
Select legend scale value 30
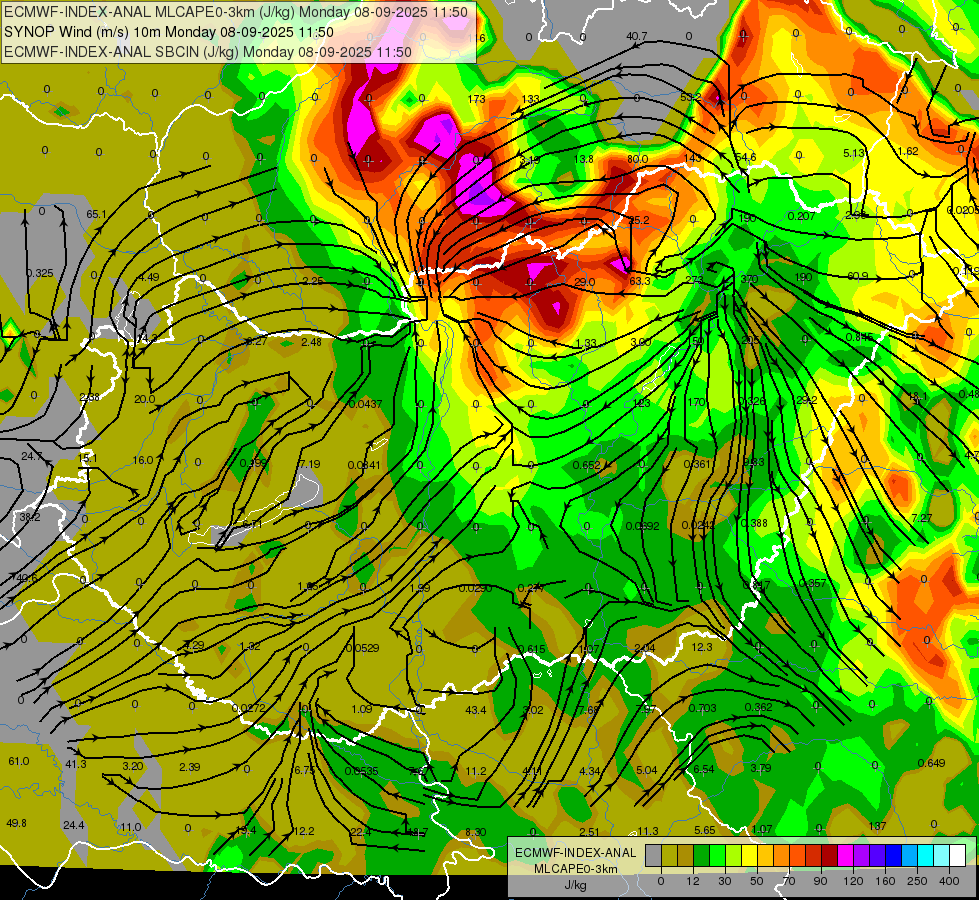[725, 881]
